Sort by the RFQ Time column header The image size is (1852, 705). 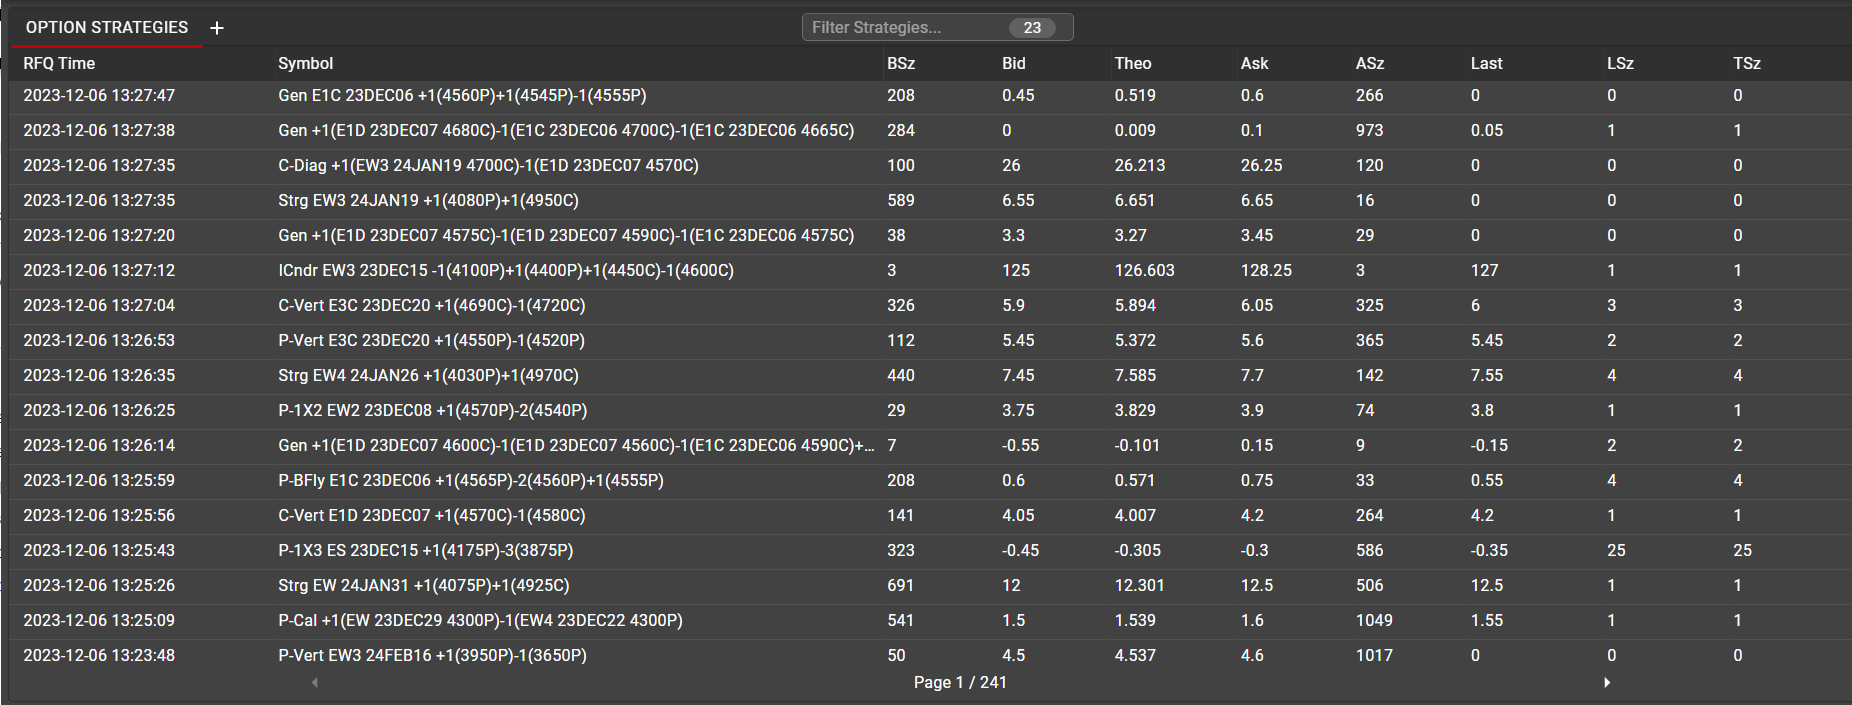pyautogui.click(x=59, y=63)
